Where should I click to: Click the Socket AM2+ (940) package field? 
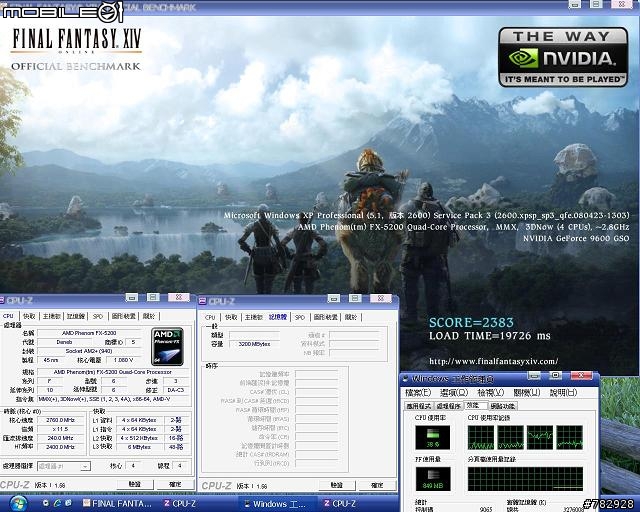point(89,351)
